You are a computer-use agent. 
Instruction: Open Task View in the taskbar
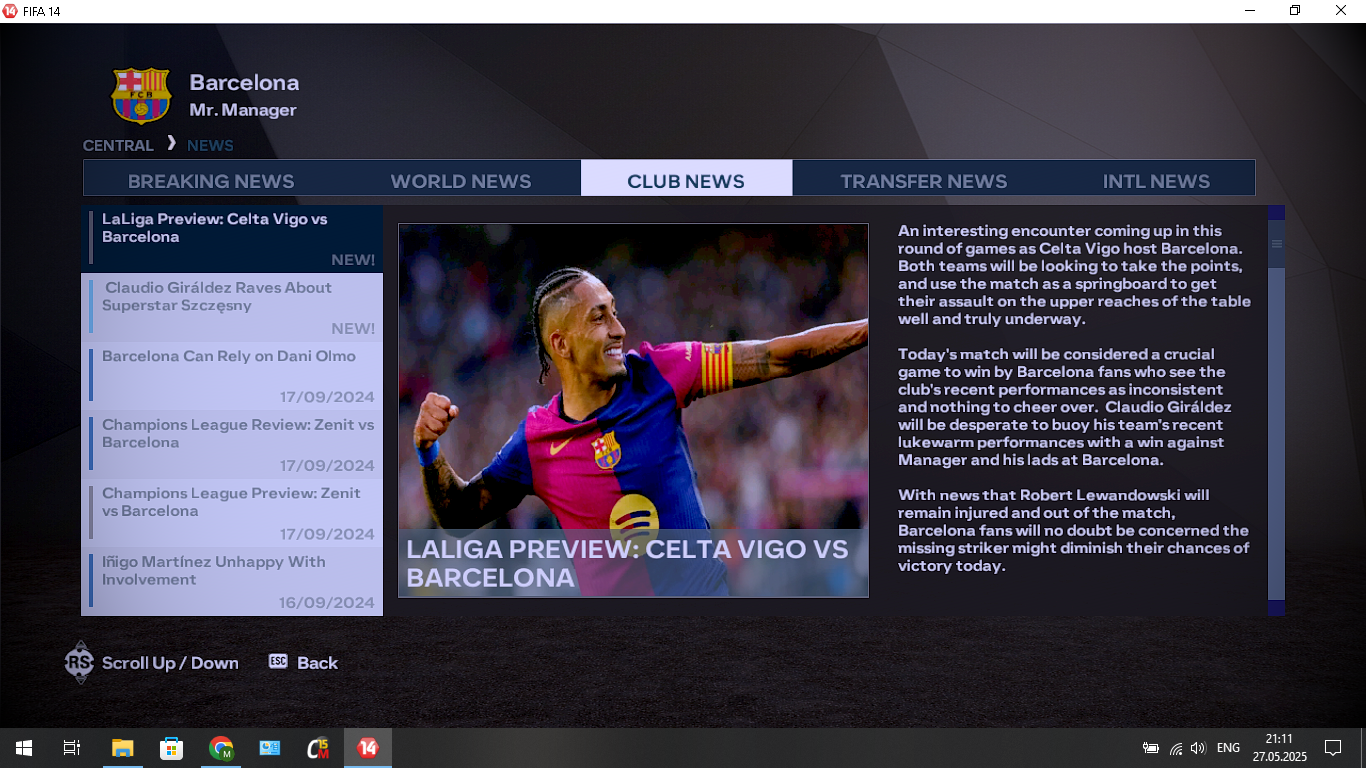pos(72,748)
